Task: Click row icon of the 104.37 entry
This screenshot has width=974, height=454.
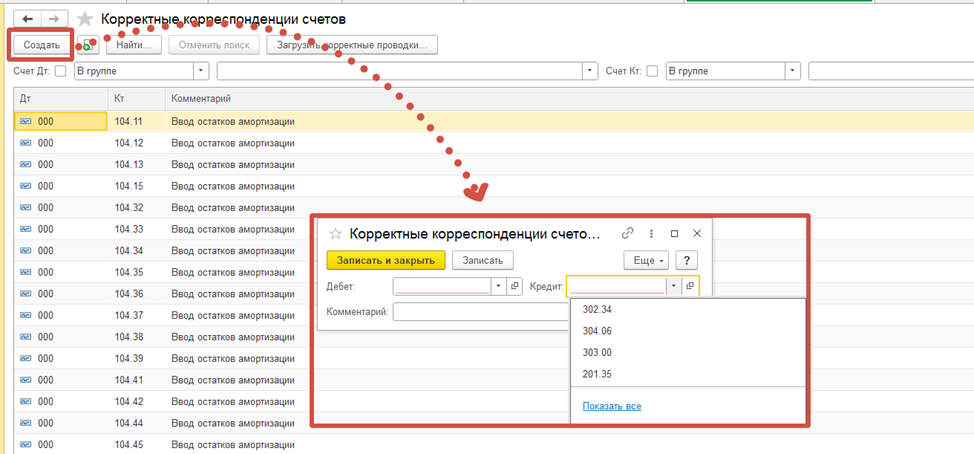Action: 25,316
